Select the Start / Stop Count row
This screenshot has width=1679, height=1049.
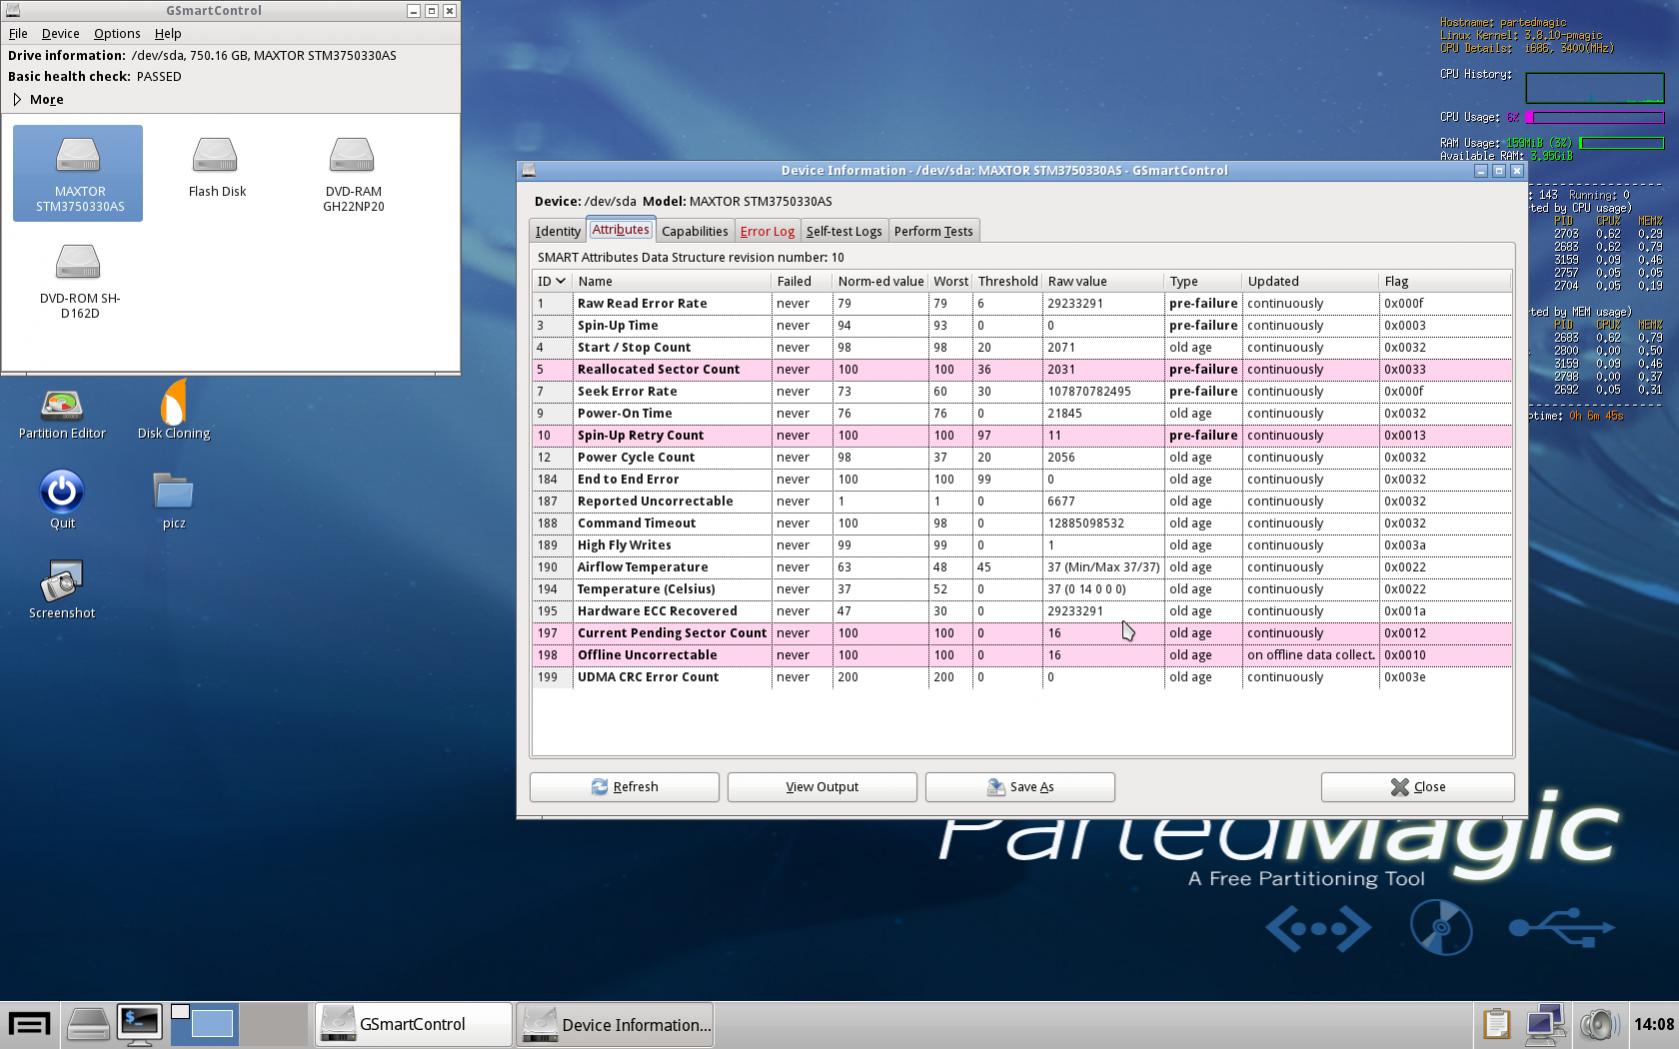pyautogui.click(x=1022, y=347)
